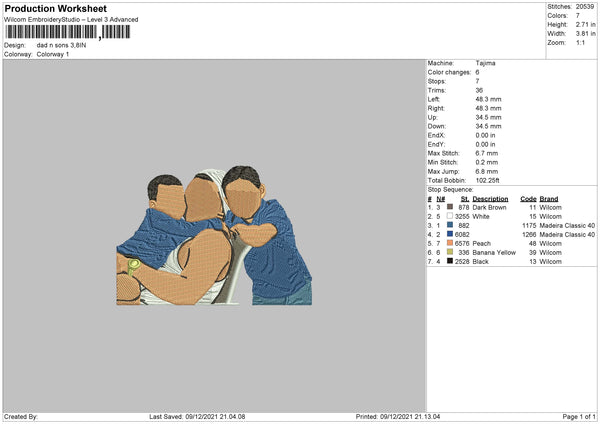
Task: Click the Stitches value 20539
Action: coord(585,7)
